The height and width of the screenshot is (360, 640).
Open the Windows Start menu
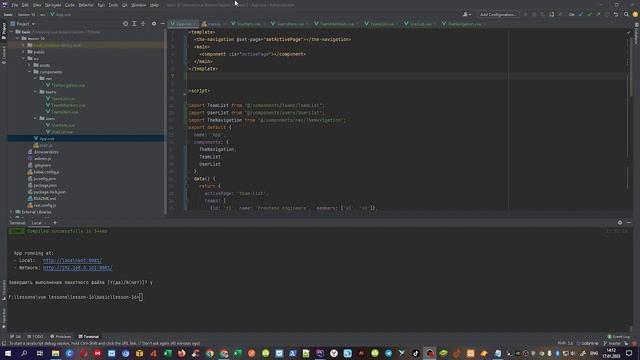point(8,353)
